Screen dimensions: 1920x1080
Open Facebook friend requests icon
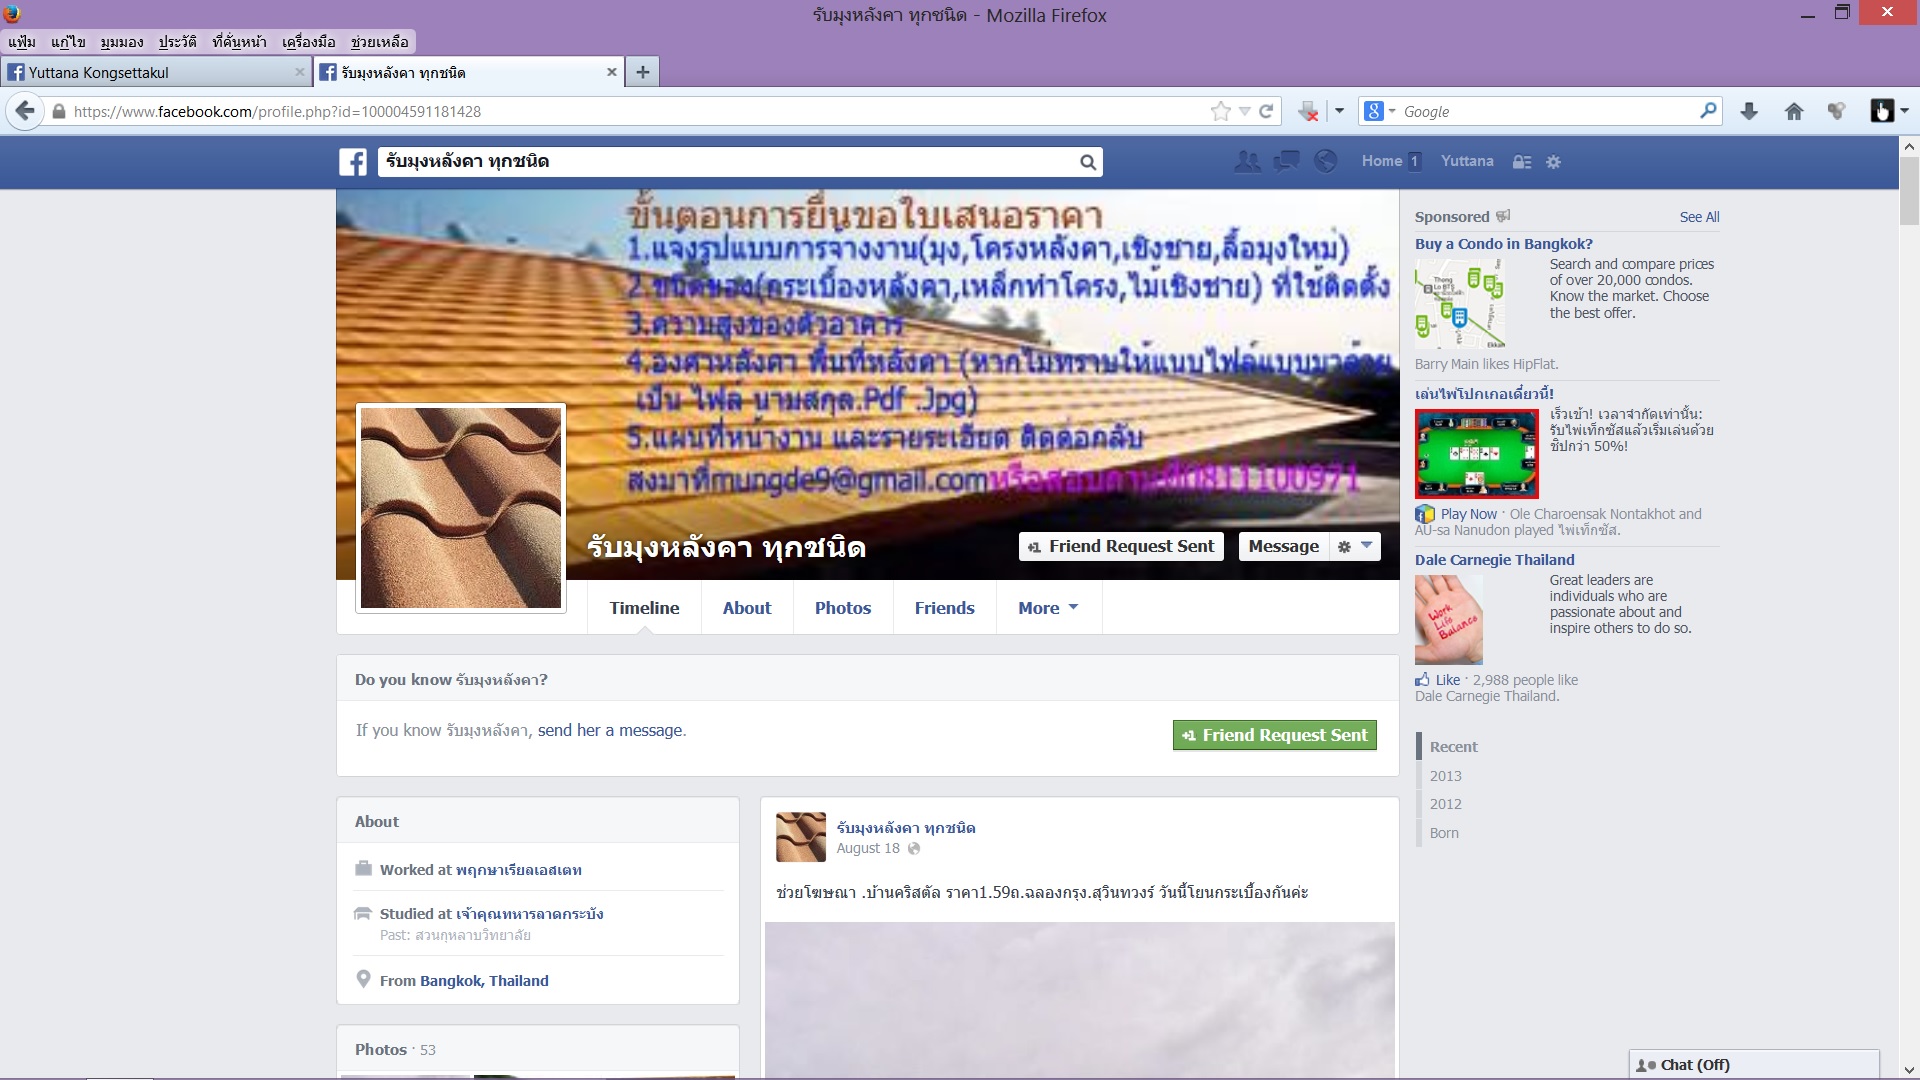coord(1247,161)
